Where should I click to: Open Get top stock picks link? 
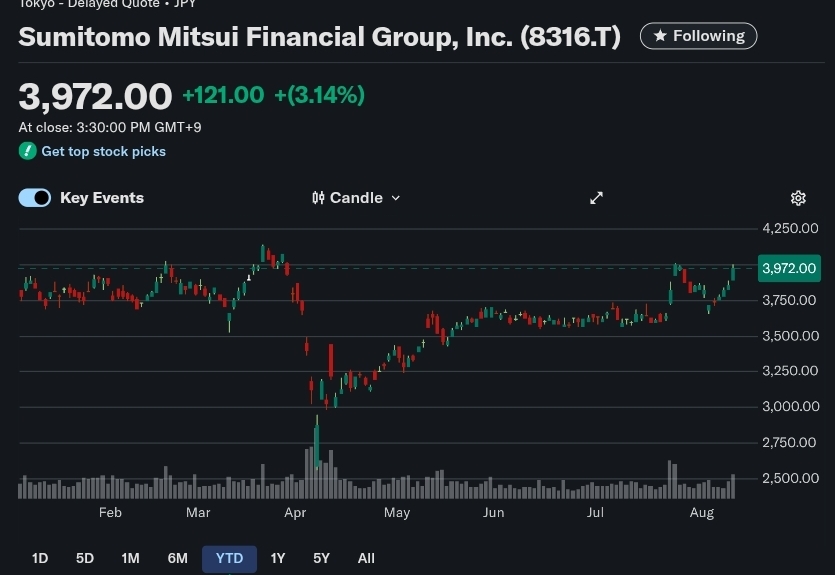point(103,152)
